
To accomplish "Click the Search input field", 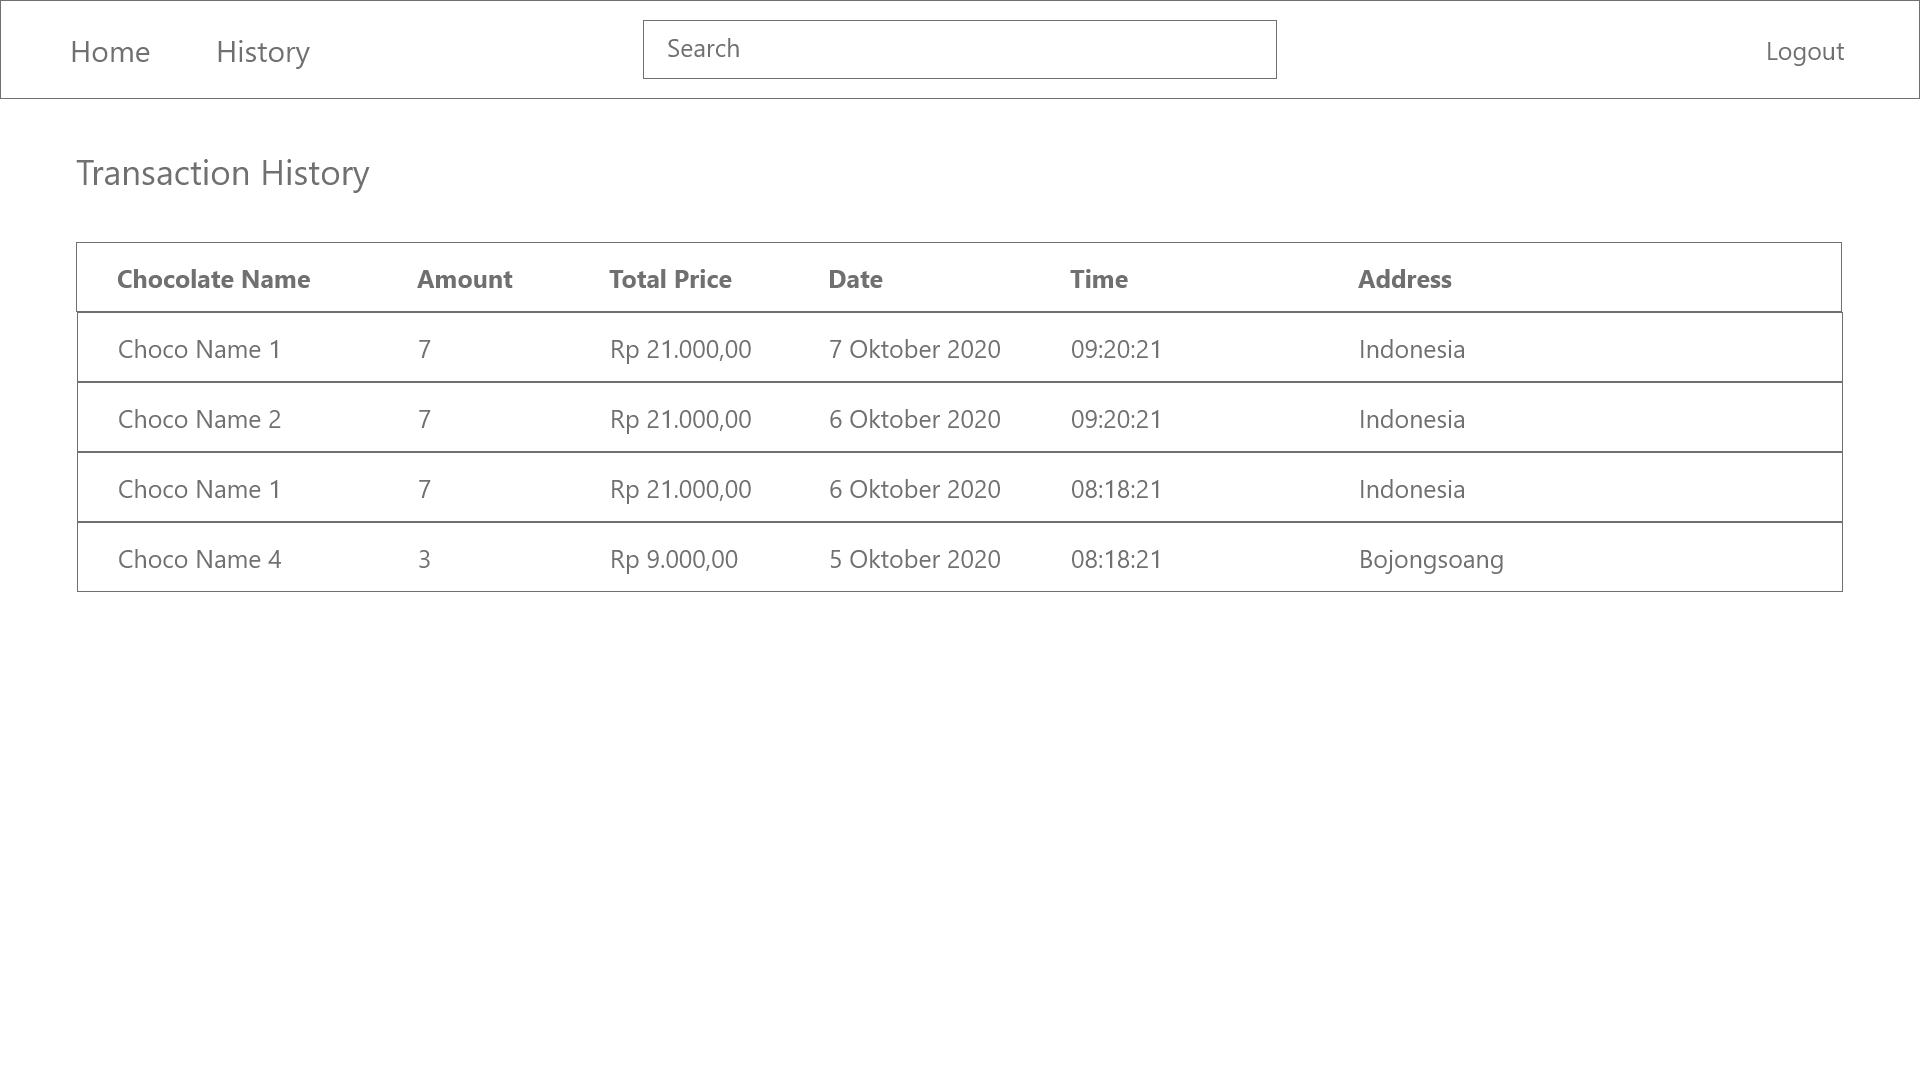I will click(x=959, y=49).
